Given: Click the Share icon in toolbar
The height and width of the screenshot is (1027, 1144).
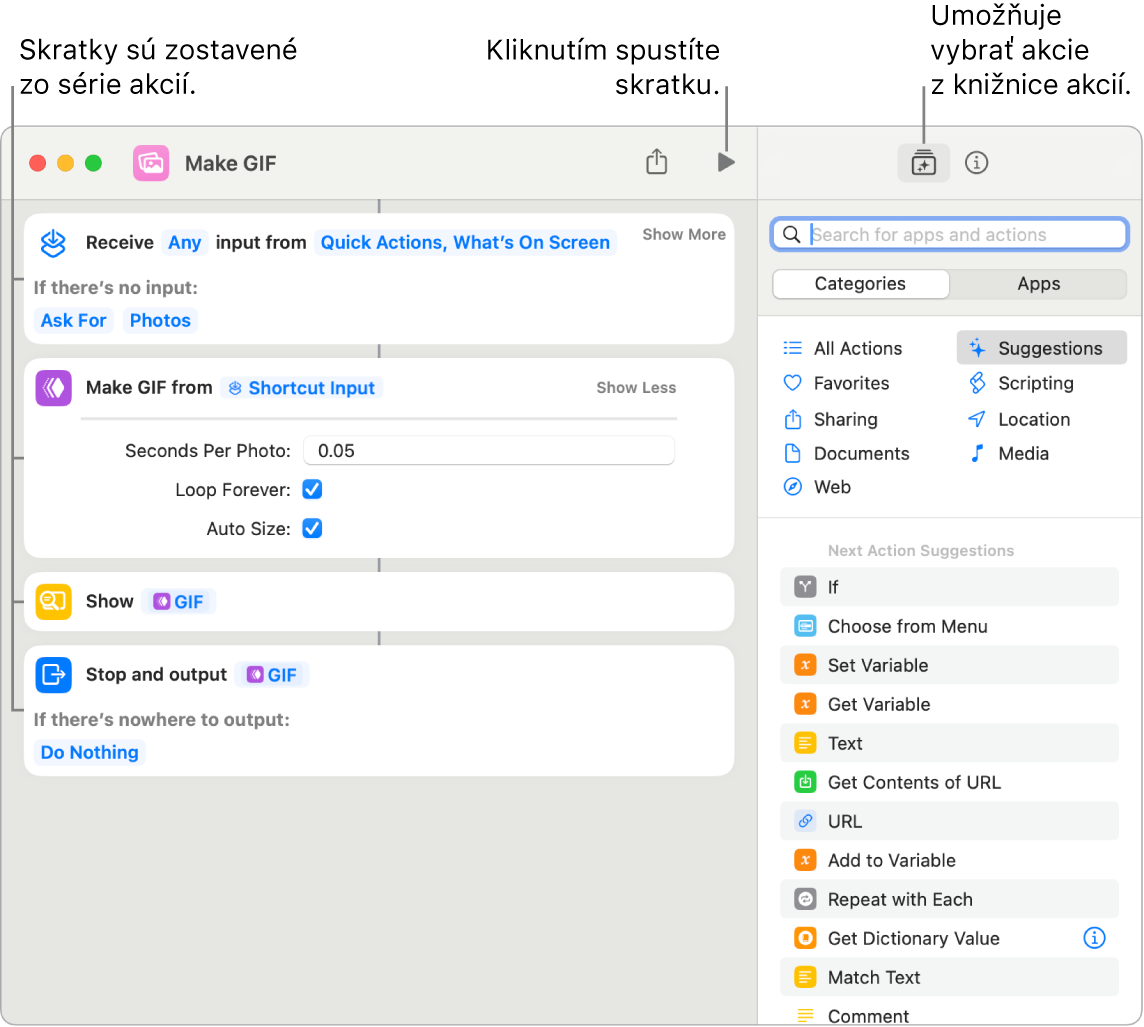Looking at the screenshot, I should pyautogui.click(x=656, y=162).
